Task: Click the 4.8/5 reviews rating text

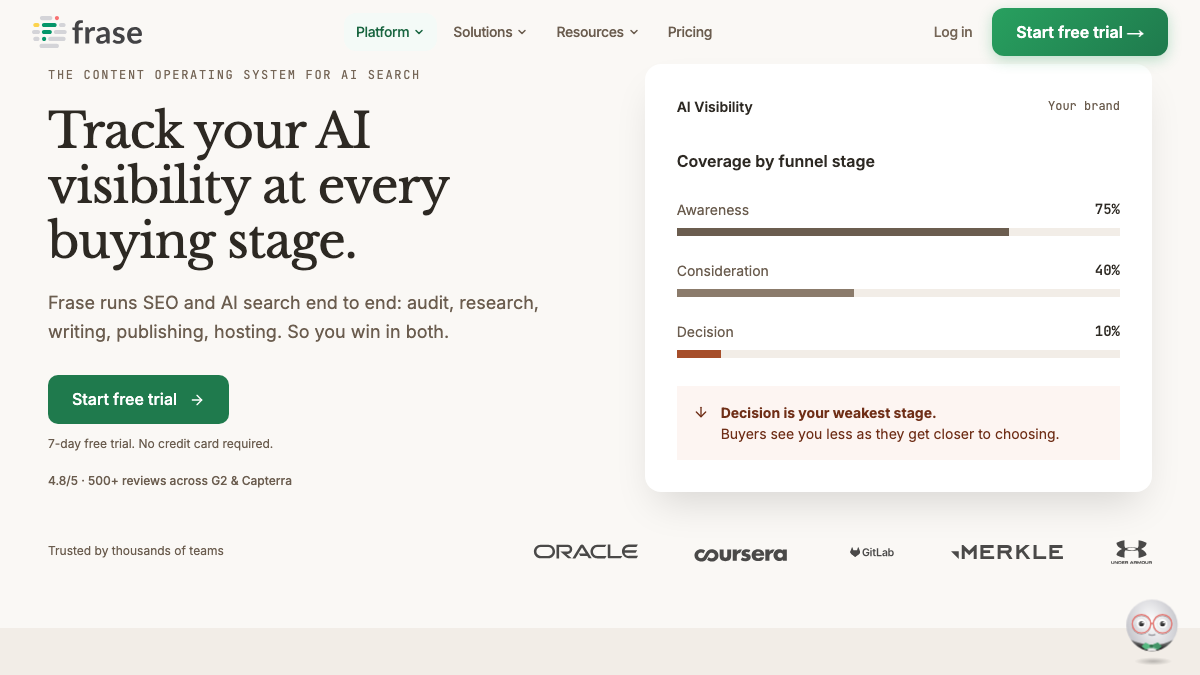Action: (x=170, y=480)
